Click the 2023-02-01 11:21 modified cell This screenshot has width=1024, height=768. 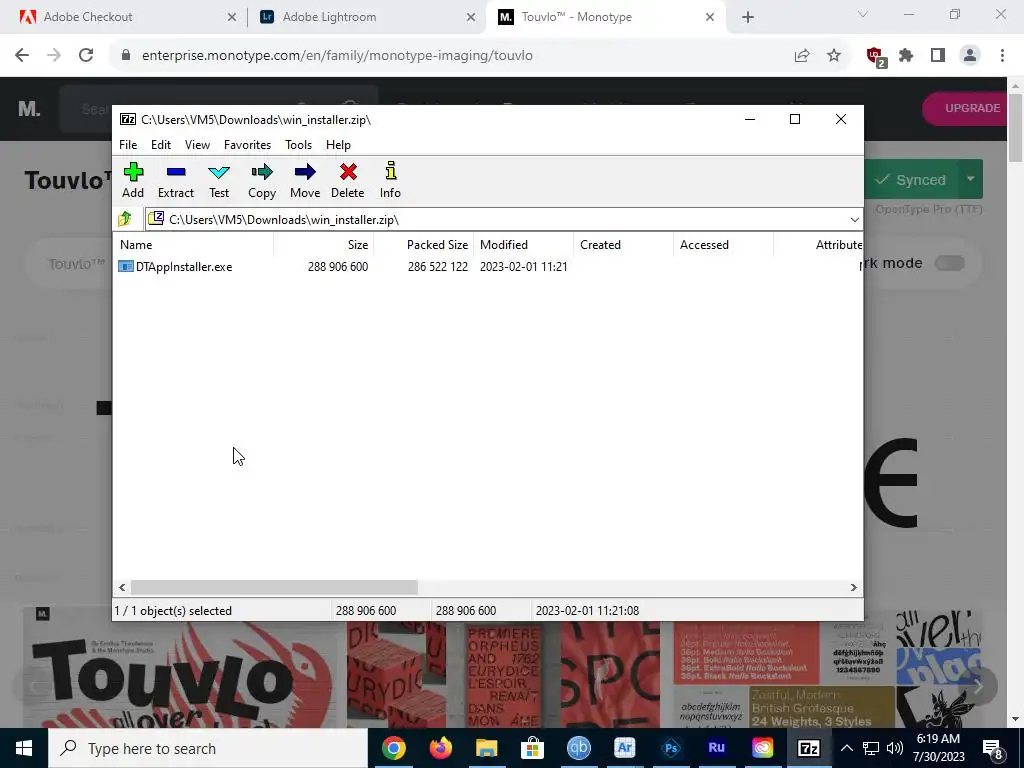point(524,266)
